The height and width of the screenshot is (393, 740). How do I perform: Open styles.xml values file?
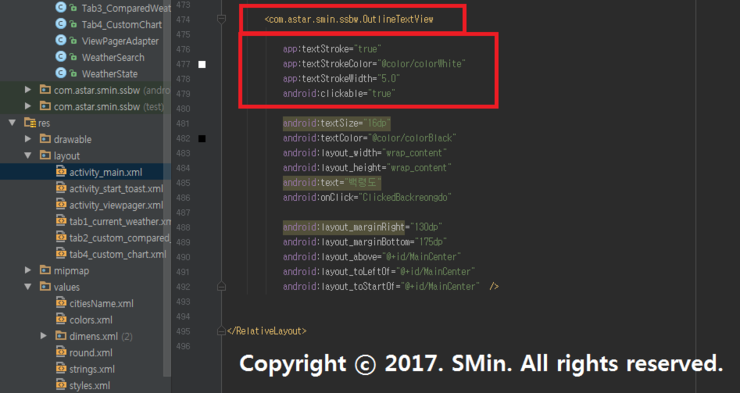point(90,385)
